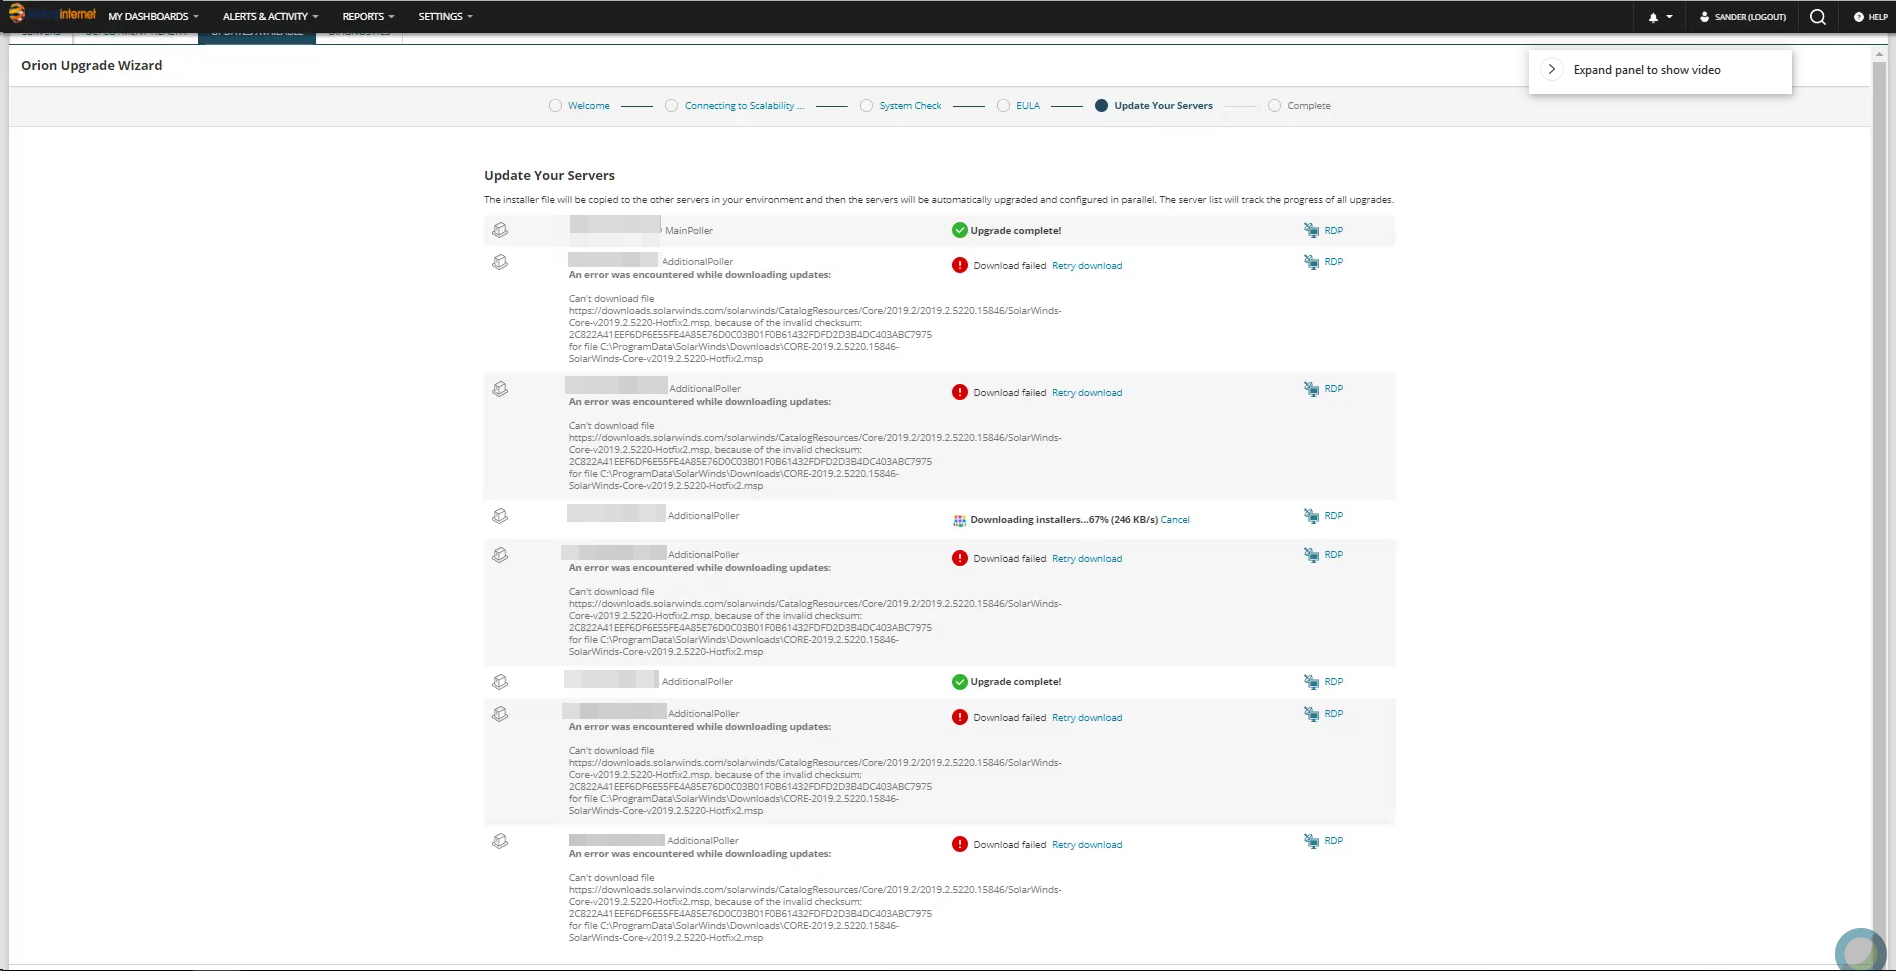Click the server icon of the second failed poller
Image resolution: width=1896 pixels, height=971 pixels.
[x=500, y=389]
